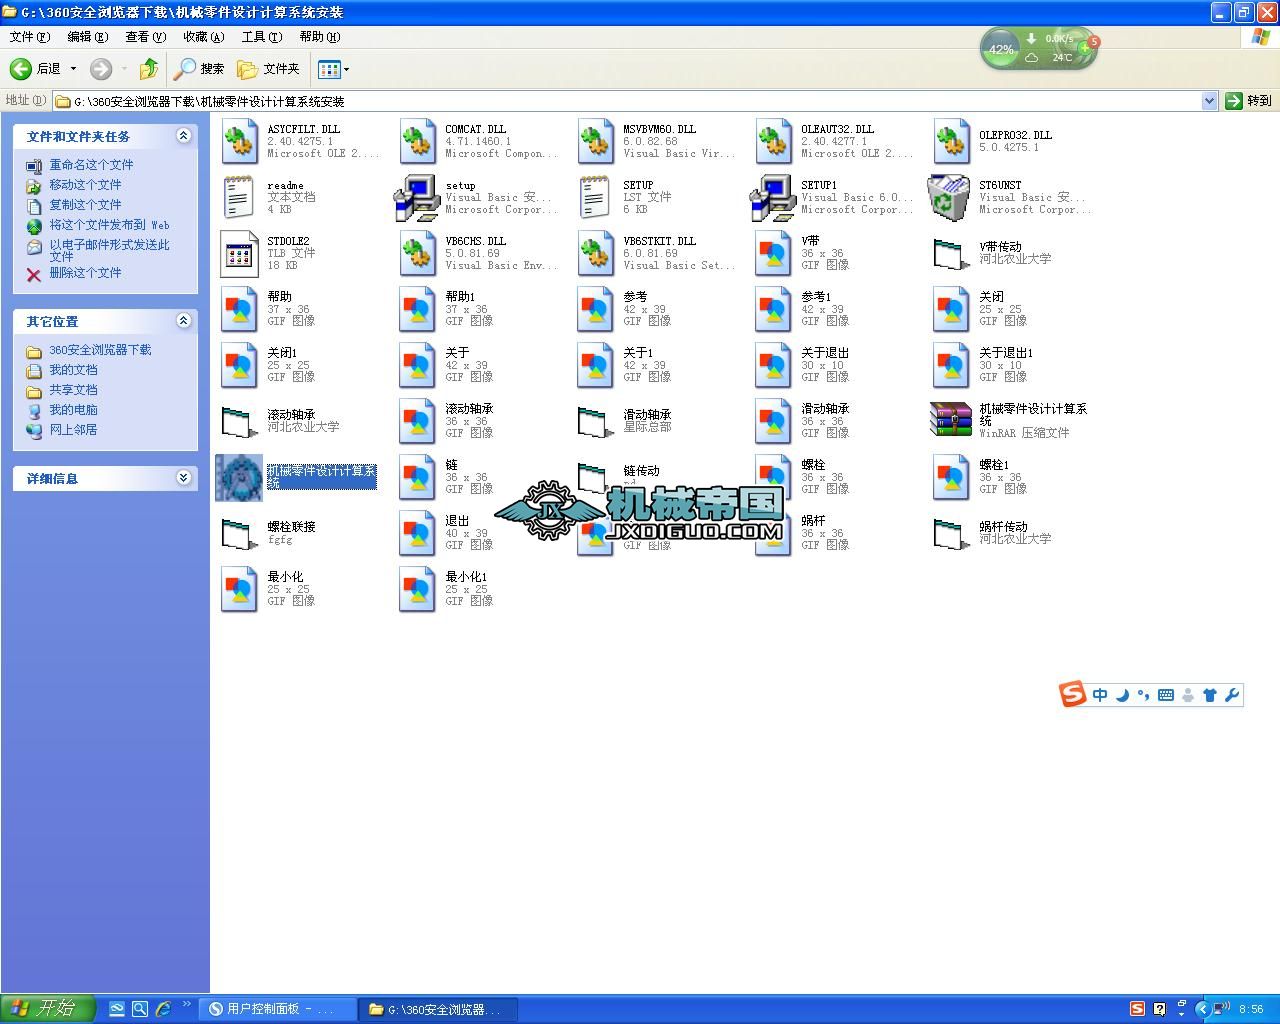Select the STDOLE2 TLB file icon
The image size is (1280, 1024).
pyautogui.click(x=239, y=253)
